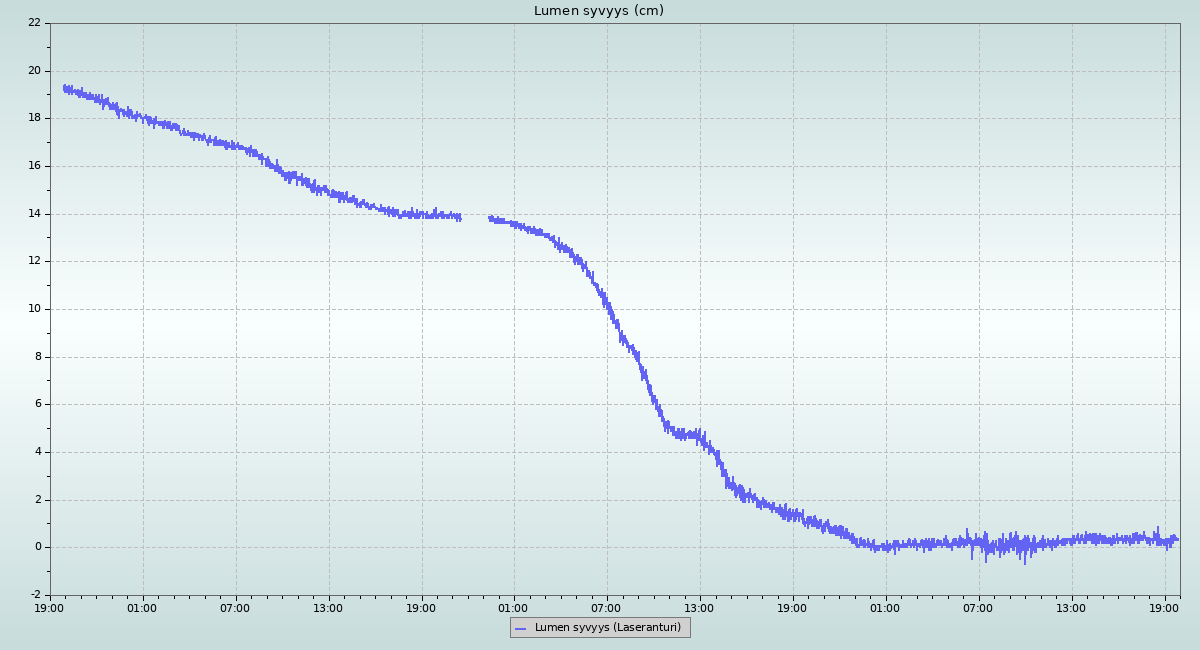
Task: Click the rightmost 13:00 x-axis label
Action: point(1072,608)
